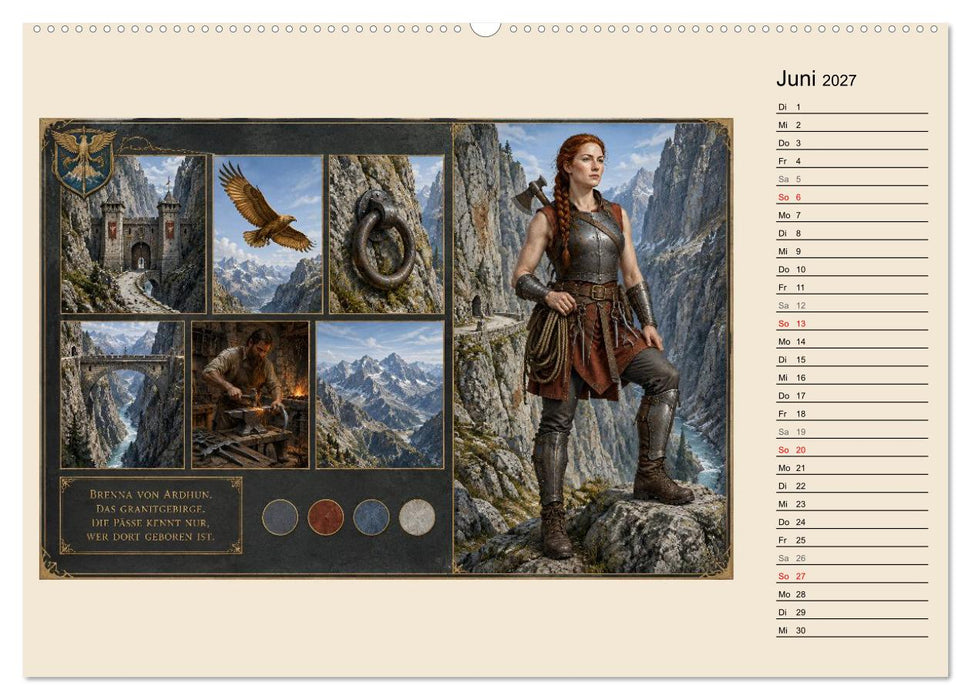
Task: Select the date row 'Di 8'
Action: (852, 234)
